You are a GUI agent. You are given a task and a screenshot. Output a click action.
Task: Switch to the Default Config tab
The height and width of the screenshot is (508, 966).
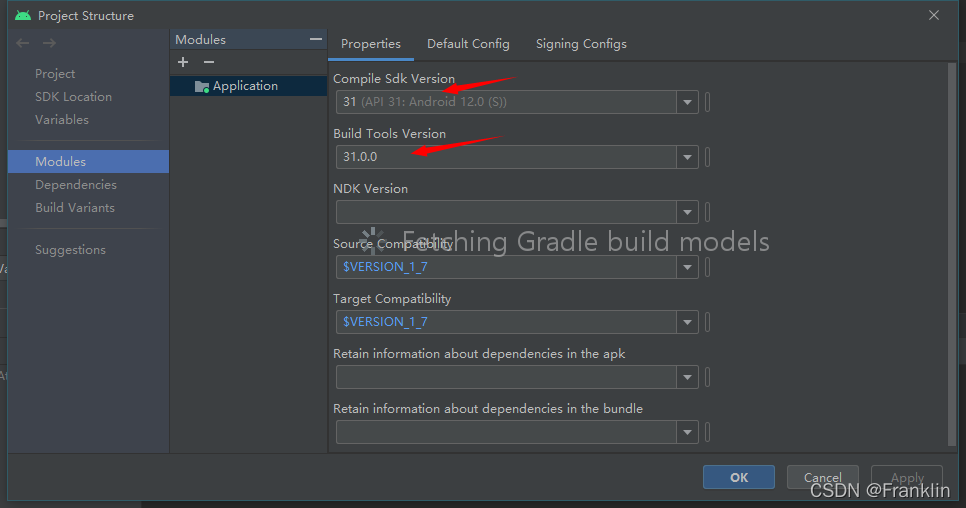[x=468, y=44]
